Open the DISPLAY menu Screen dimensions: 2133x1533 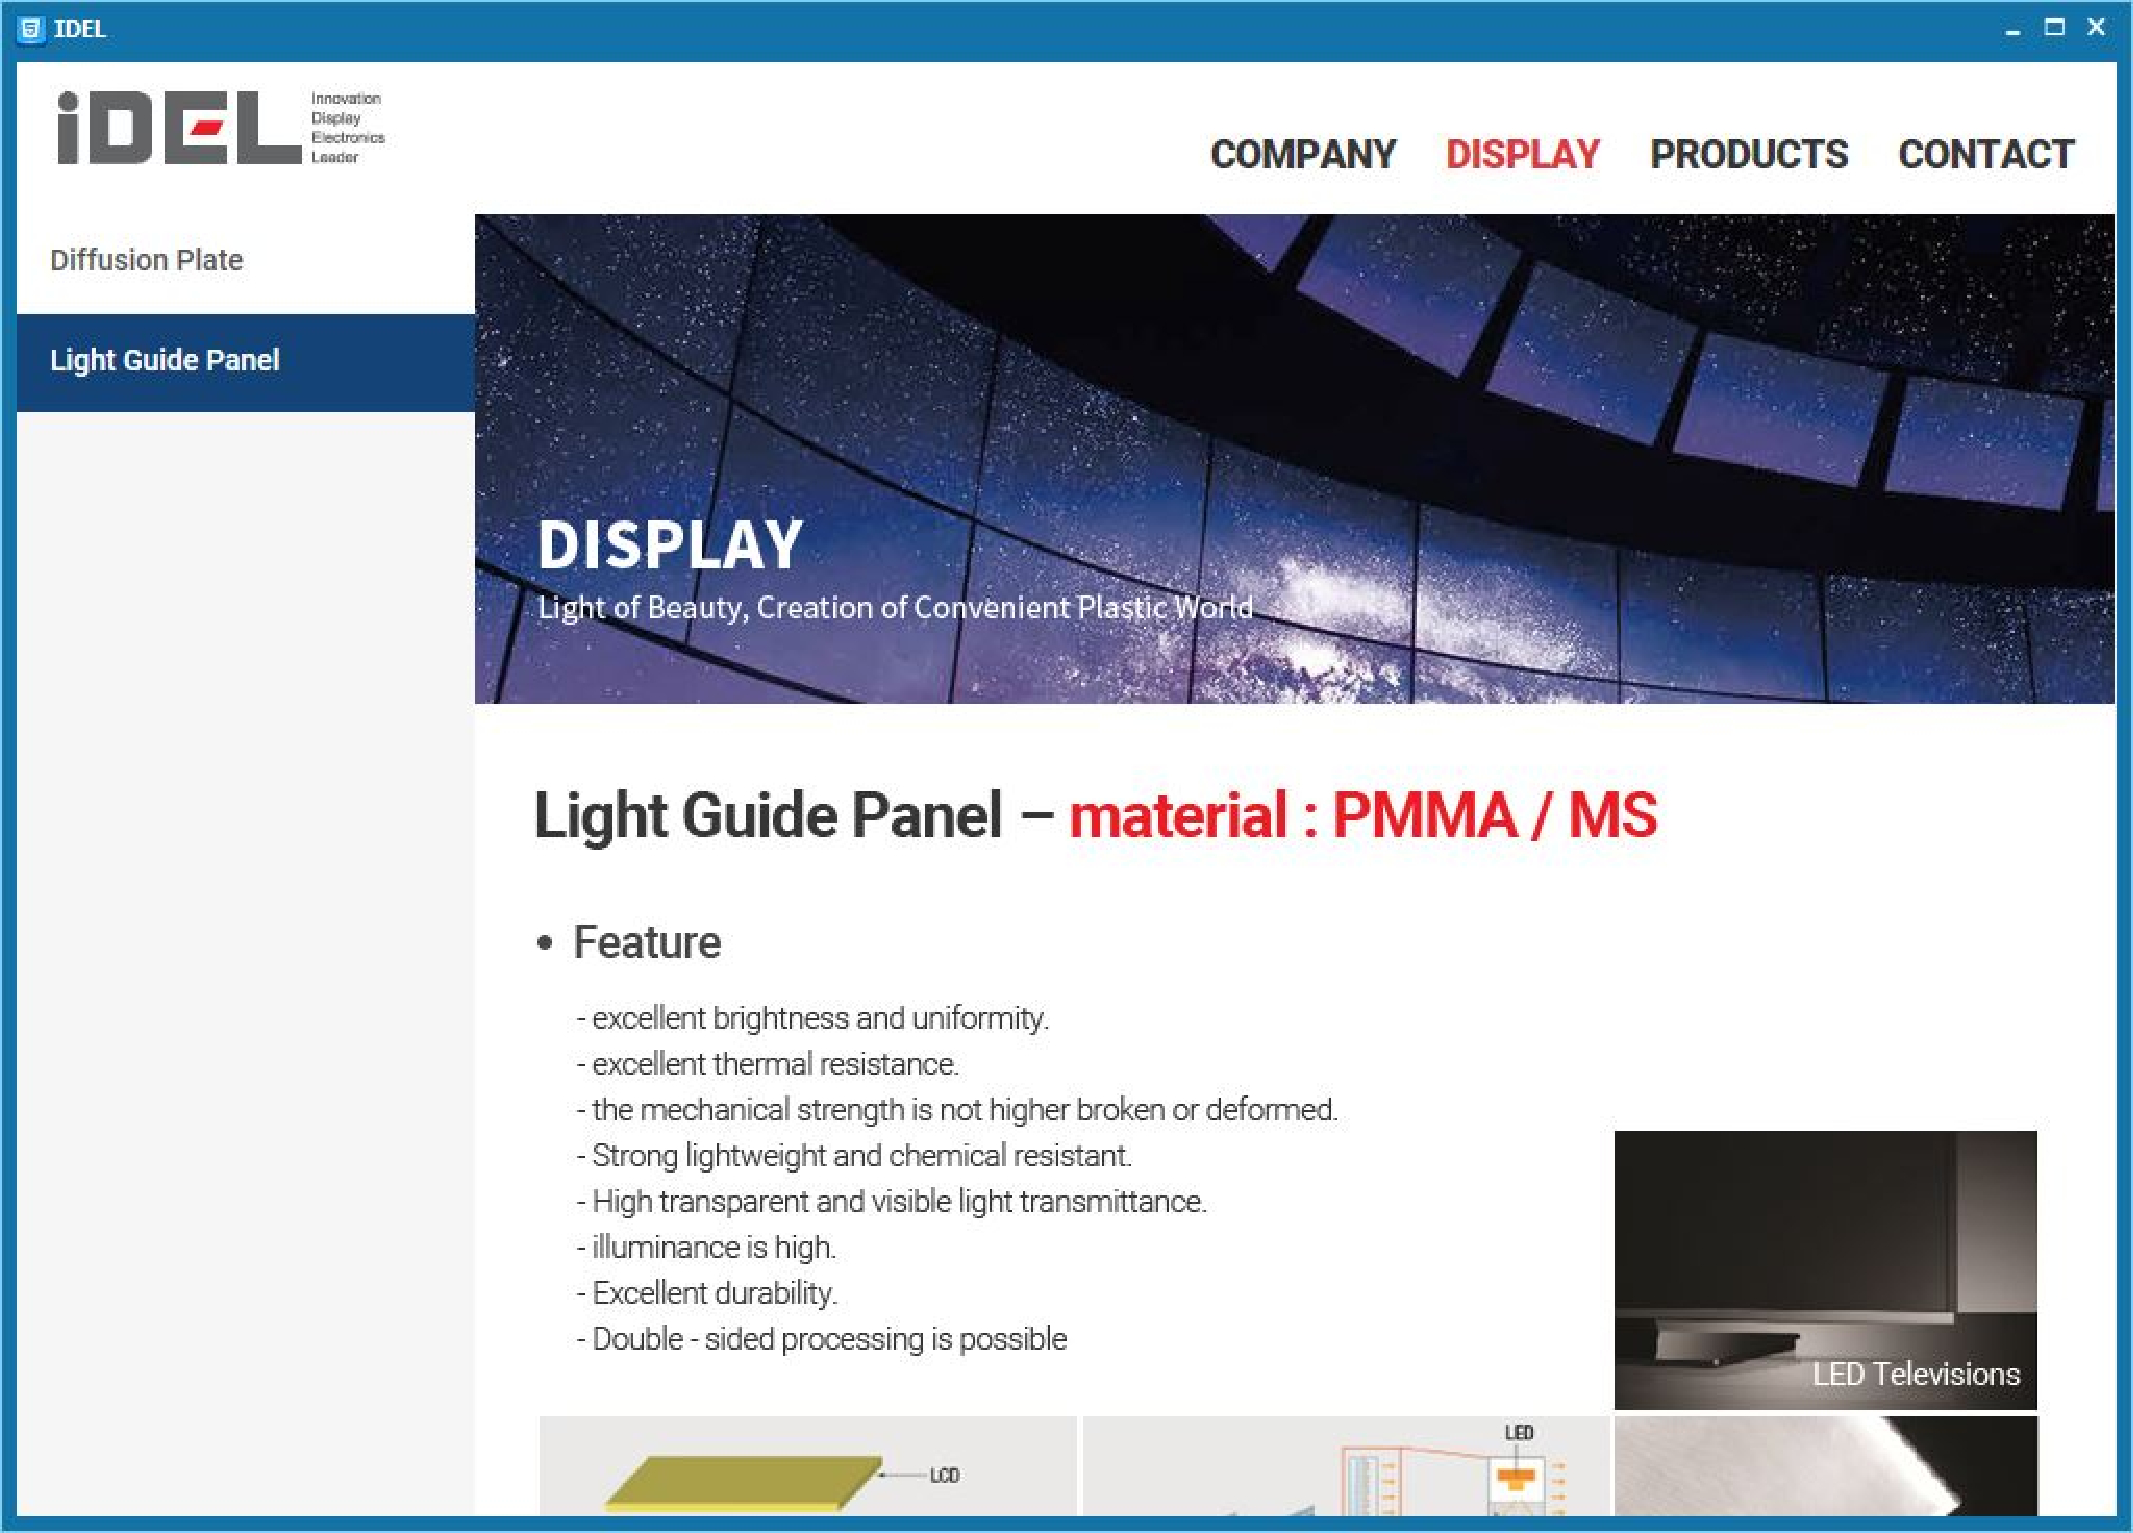click(1523, 154)
